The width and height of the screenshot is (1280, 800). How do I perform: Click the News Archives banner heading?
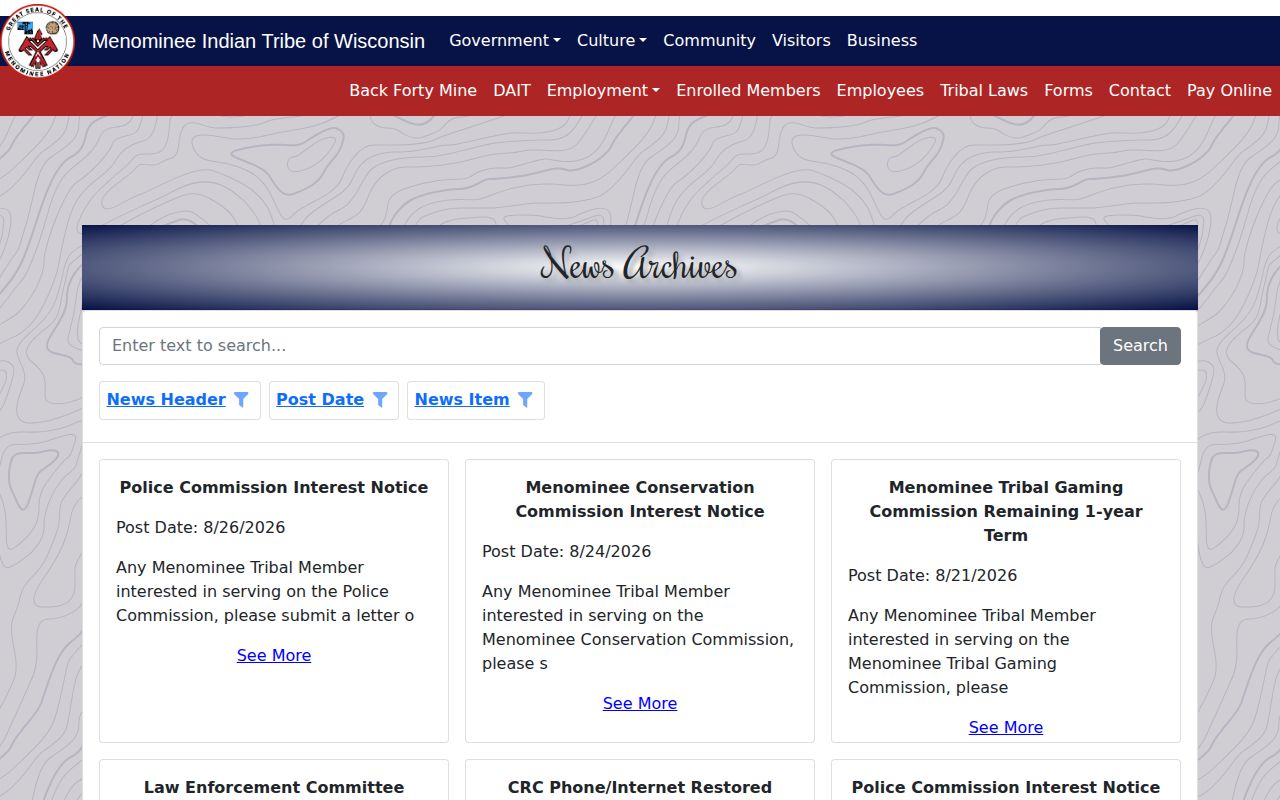pos(639,265)
